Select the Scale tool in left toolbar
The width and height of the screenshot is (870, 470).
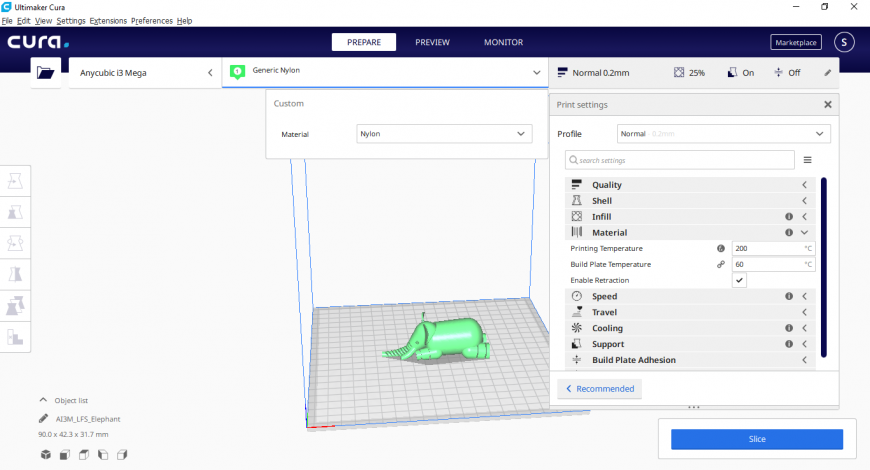[x=15, y=212]
